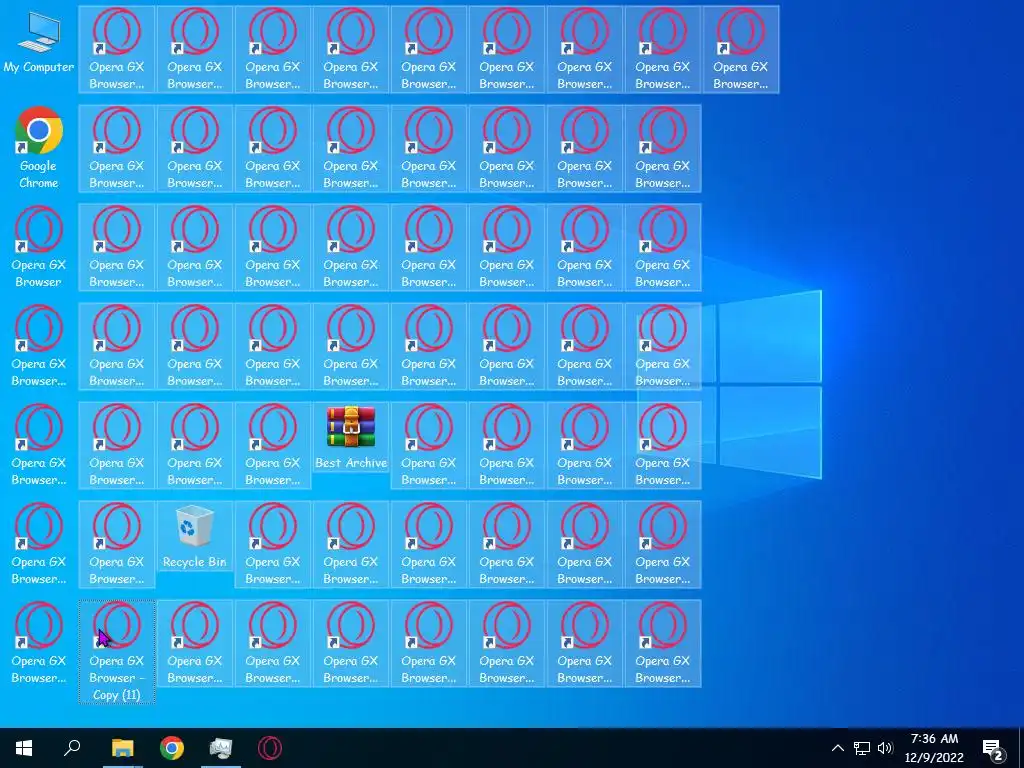Show hidden system tray icons
This screenshot has height=768, width=1024.
(838, 748)
